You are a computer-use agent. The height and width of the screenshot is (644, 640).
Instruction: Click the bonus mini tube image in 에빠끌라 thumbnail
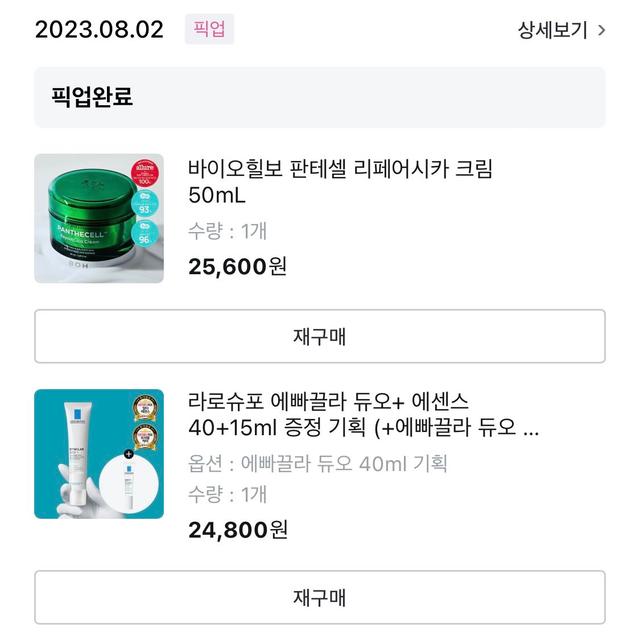(130, 484)
